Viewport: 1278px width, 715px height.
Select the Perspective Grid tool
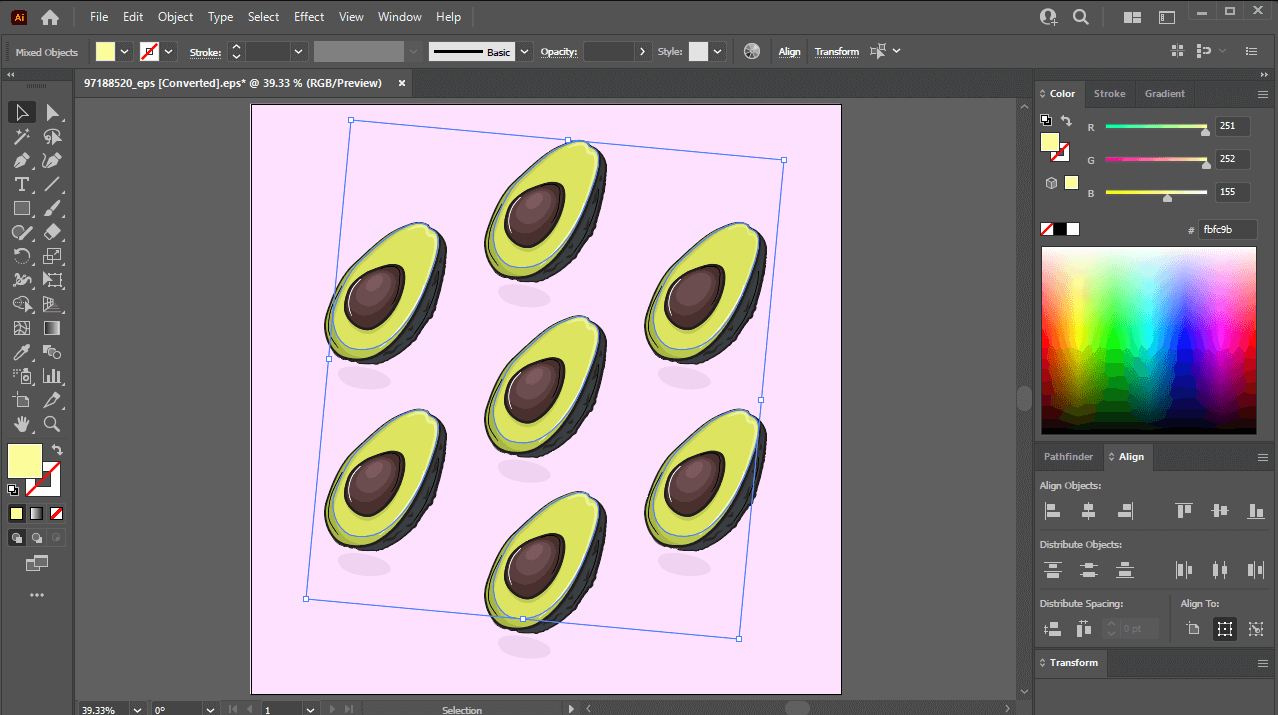pos(53,304)
